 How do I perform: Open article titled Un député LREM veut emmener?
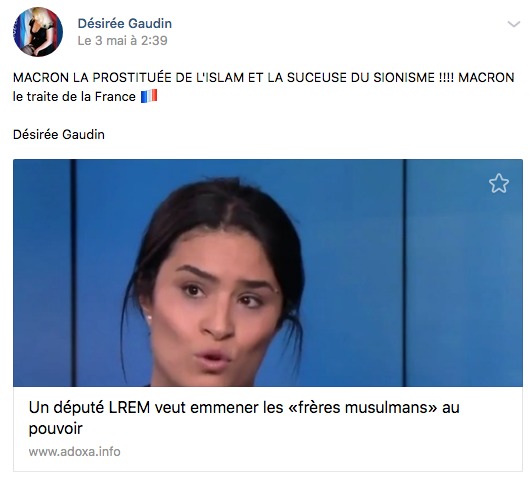click(244, 418)
